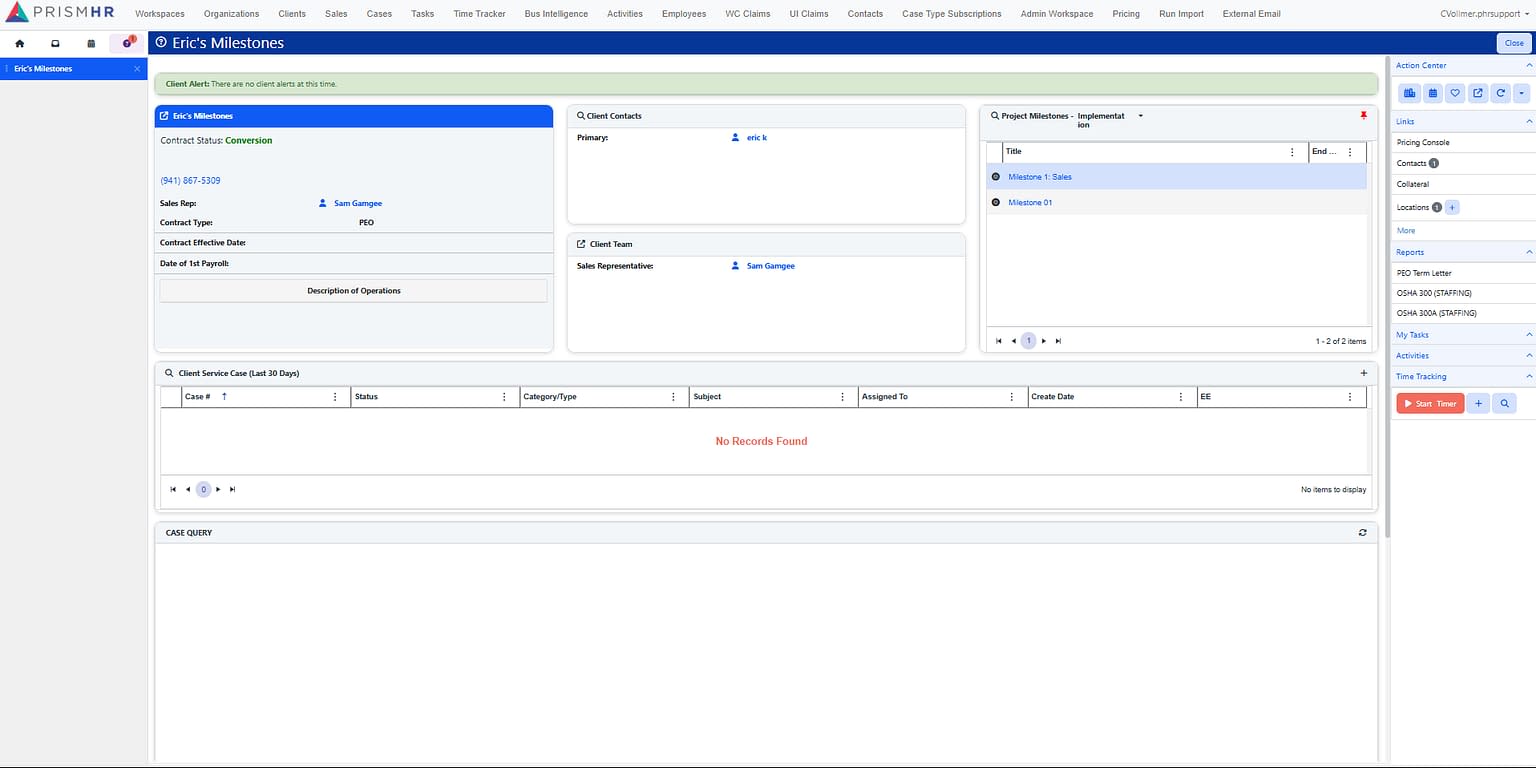Open the Cases menu item
Image resolution: width=1536 pixels, height=768 pixels.
pos(378,13)
